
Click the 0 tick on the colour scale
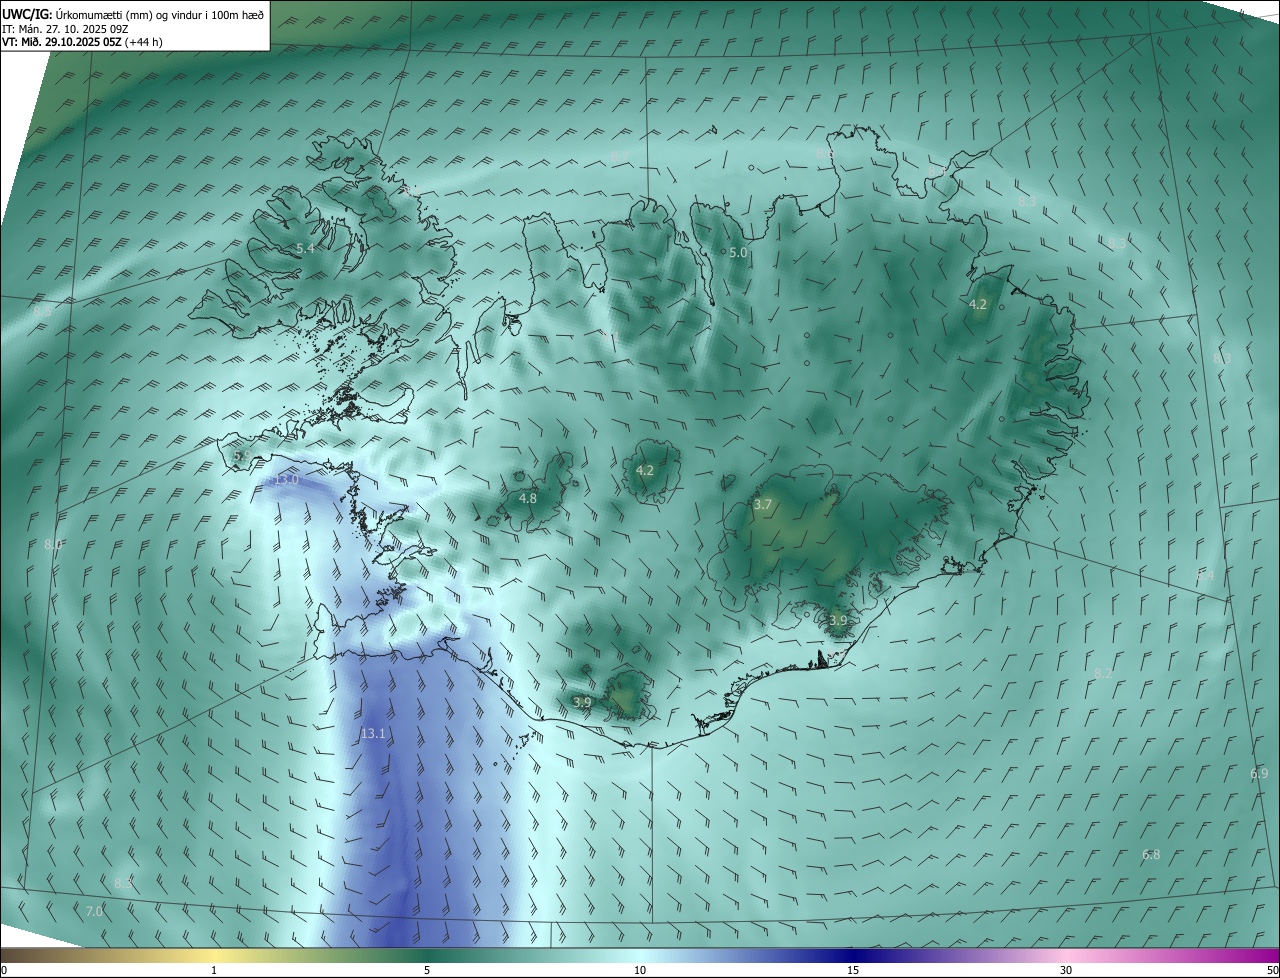point(3,970)
